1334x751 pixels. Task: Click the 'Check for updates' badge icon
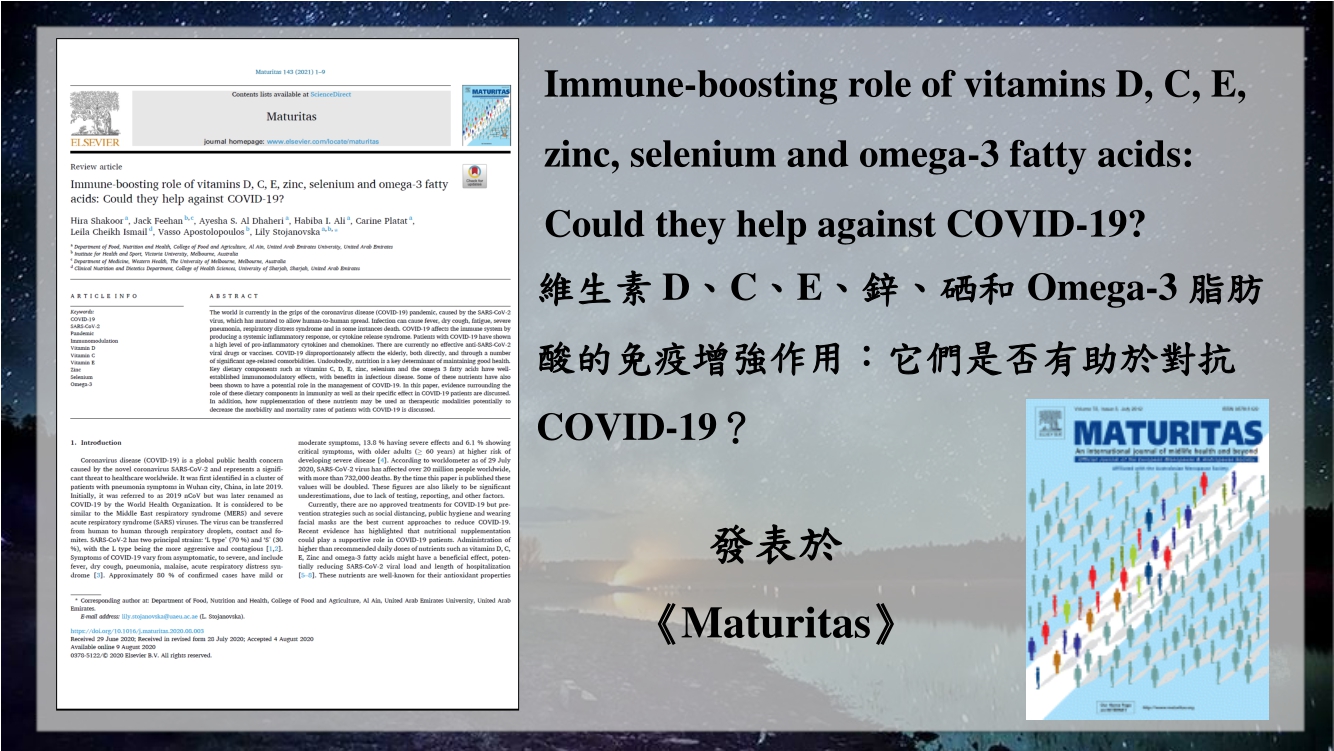pyautogui.click(x=474, y=176)
